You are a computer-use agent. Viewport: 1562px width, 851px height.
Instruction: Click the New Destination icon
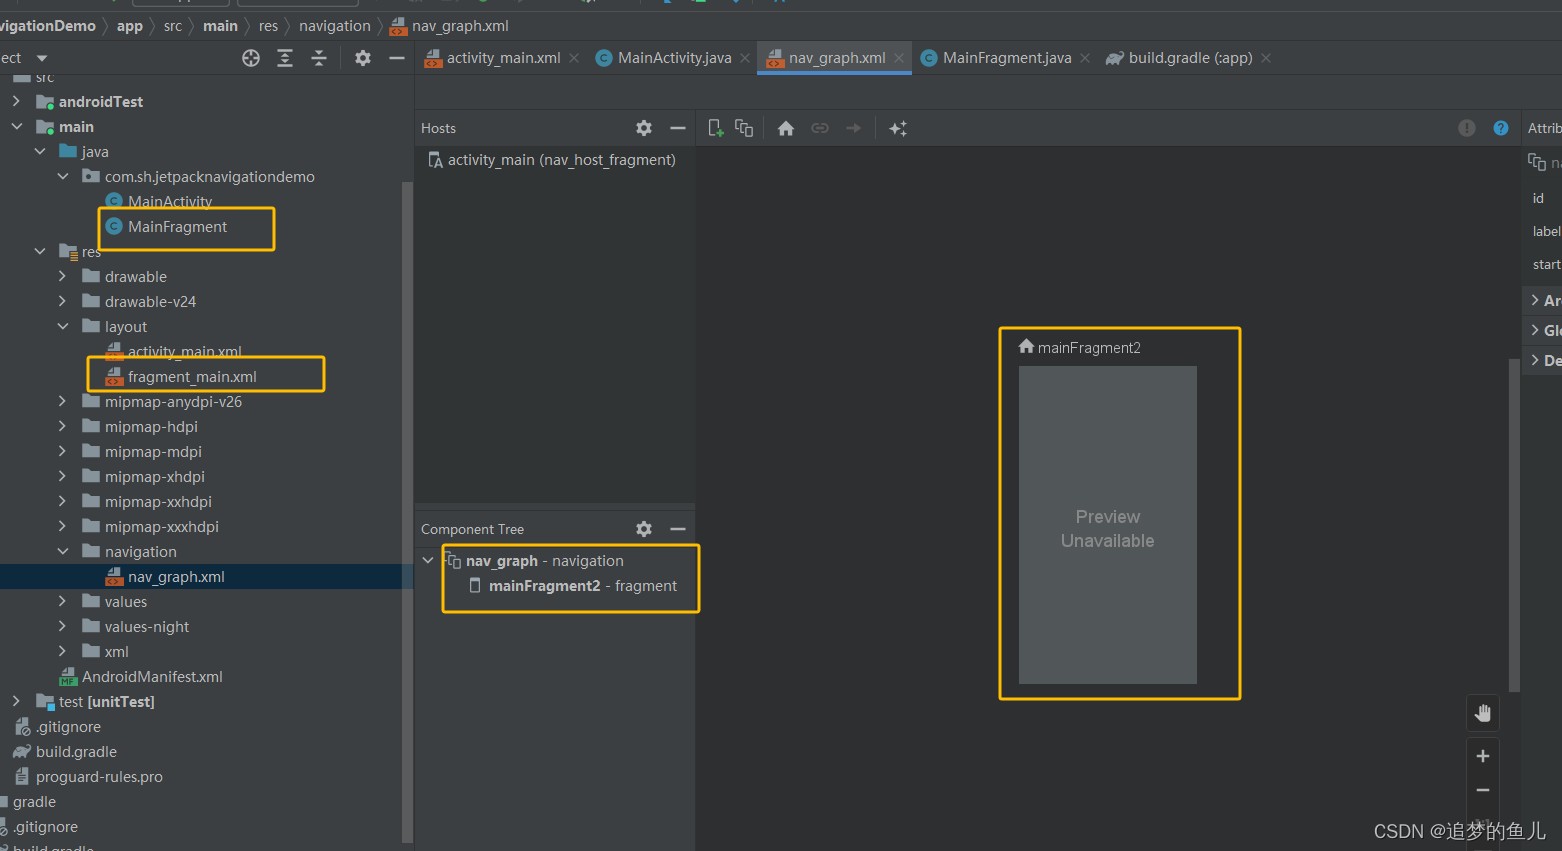click(716, 128)
